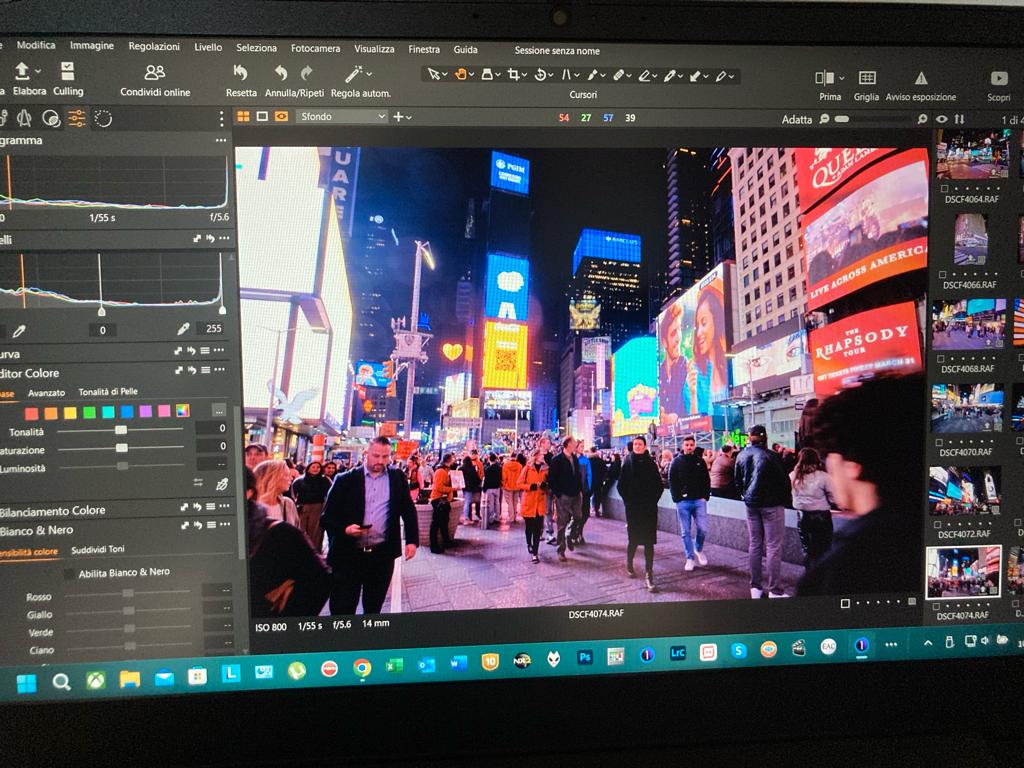Toggle the orange eye proofing view
Screen dimensions: 1024x768
tap(281, 116)
